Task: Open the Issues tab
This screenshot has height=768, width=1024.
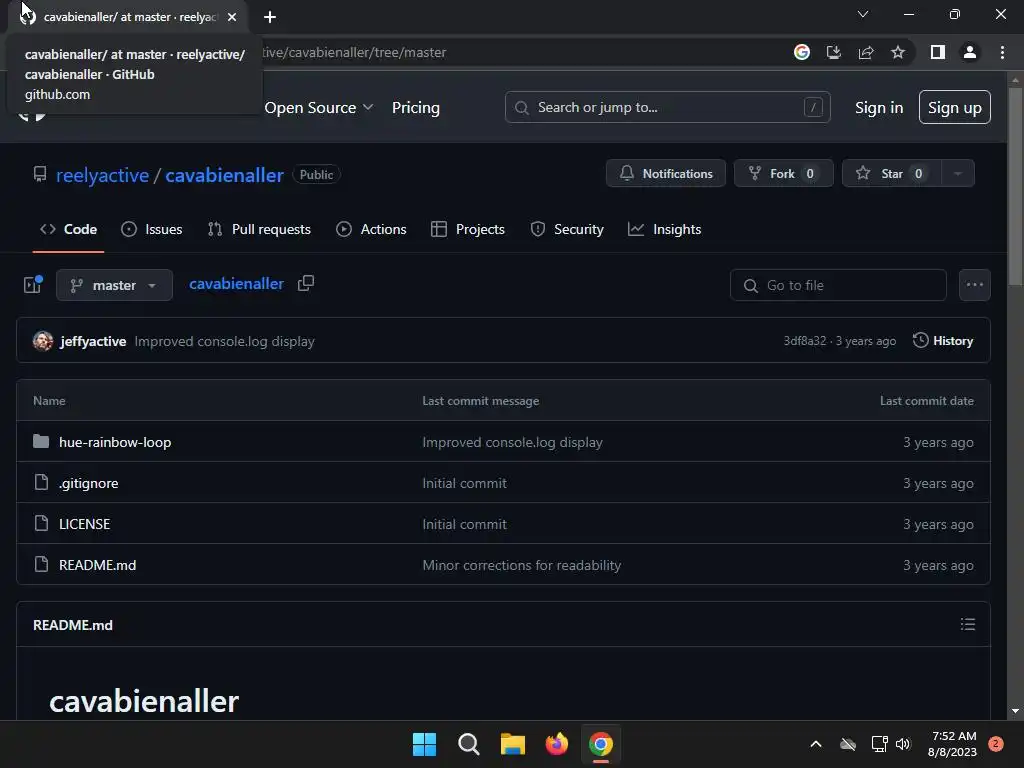Action: pos(152,229)
